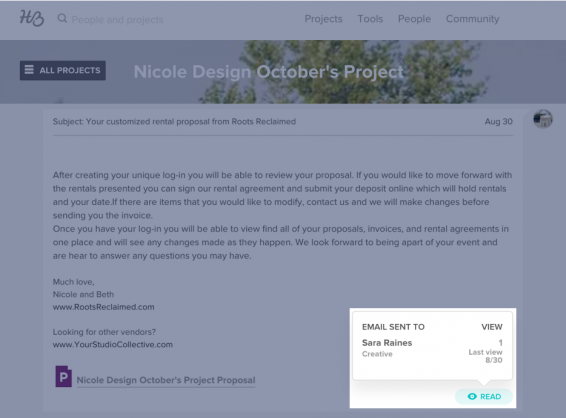Click the READ status button
Viewport: 566px width, 418px height.
(x=484, y=396)
